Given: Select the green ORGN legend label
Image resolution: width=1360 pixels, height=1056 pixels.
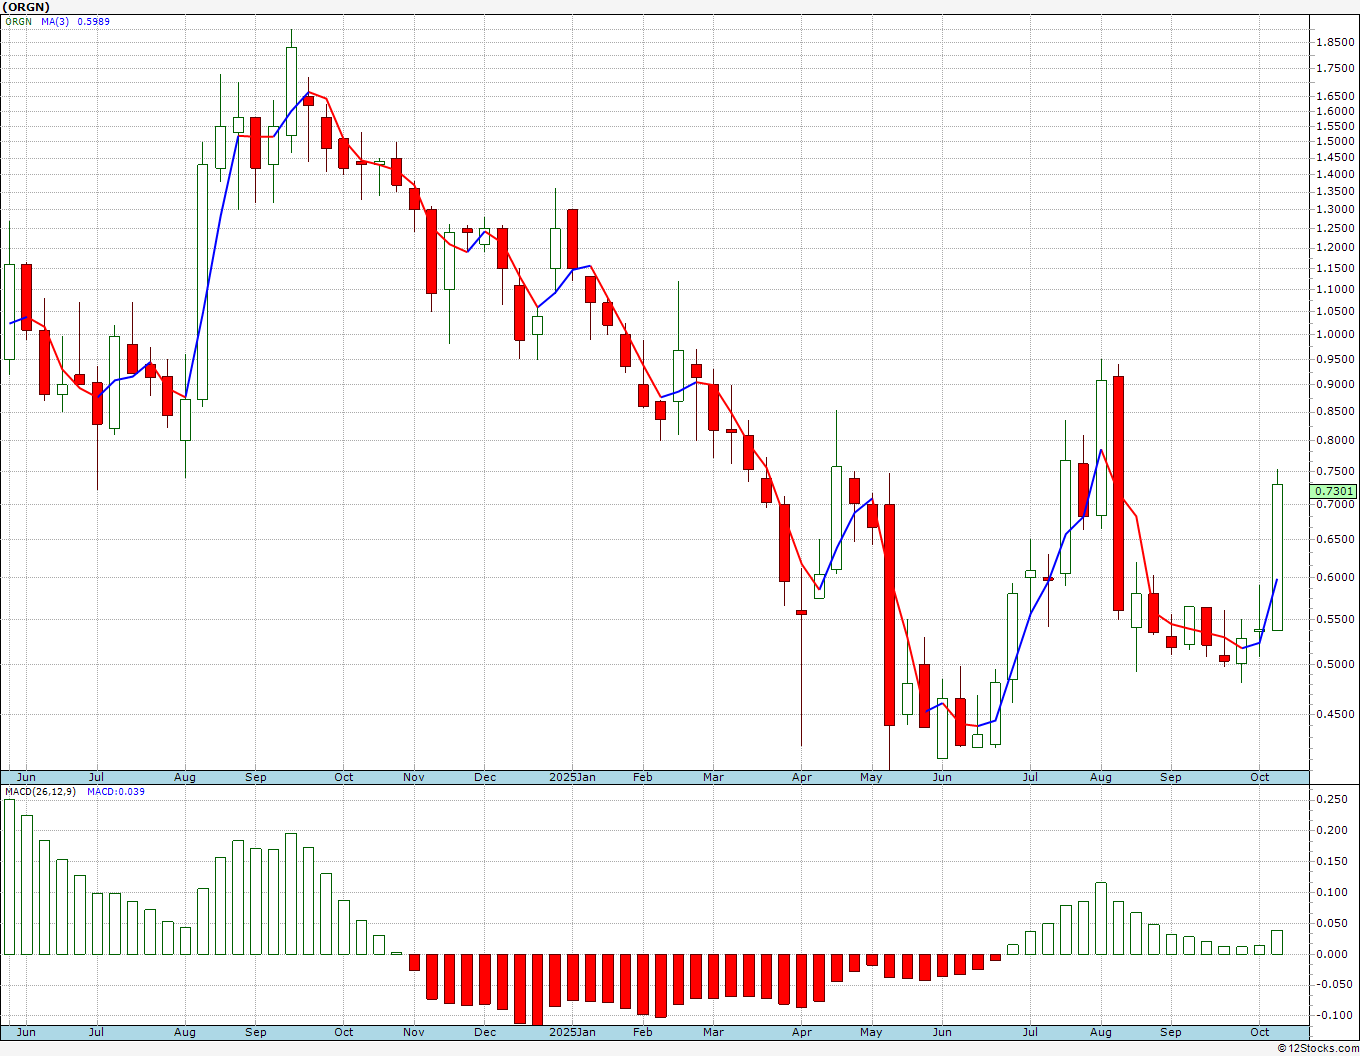Looking at the screenshot, I should pos(18,21).
